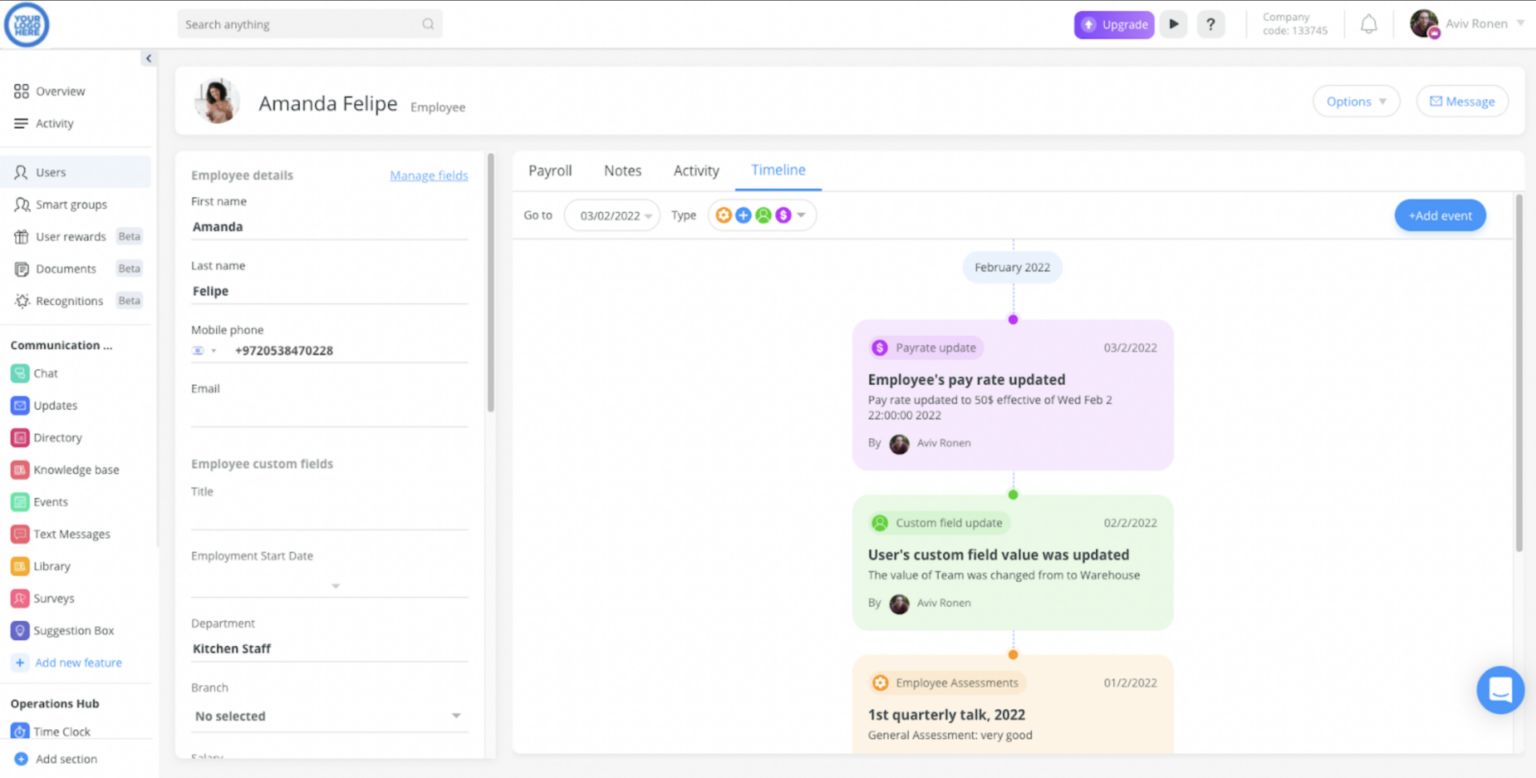Viewport: 1536px width, 778px height.
Task: Open notifications via the bell icon
Action: 1369,23
